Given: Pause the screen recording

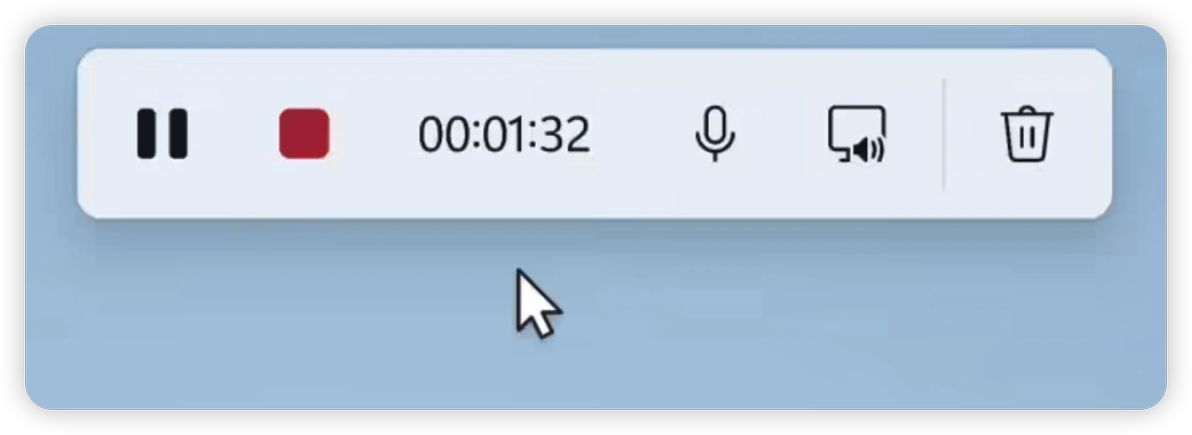Looking at the screenshot, I should click(162, 134).
